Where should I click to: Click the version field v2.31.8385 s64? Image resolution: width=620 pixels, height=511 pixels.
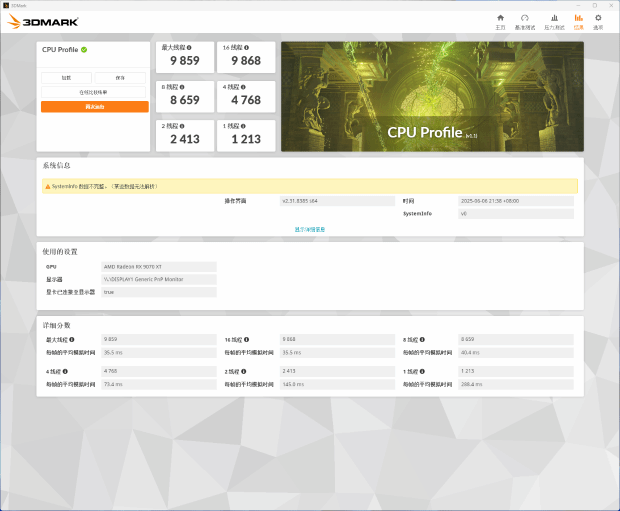pyautogui.click(x=337, y=201)
